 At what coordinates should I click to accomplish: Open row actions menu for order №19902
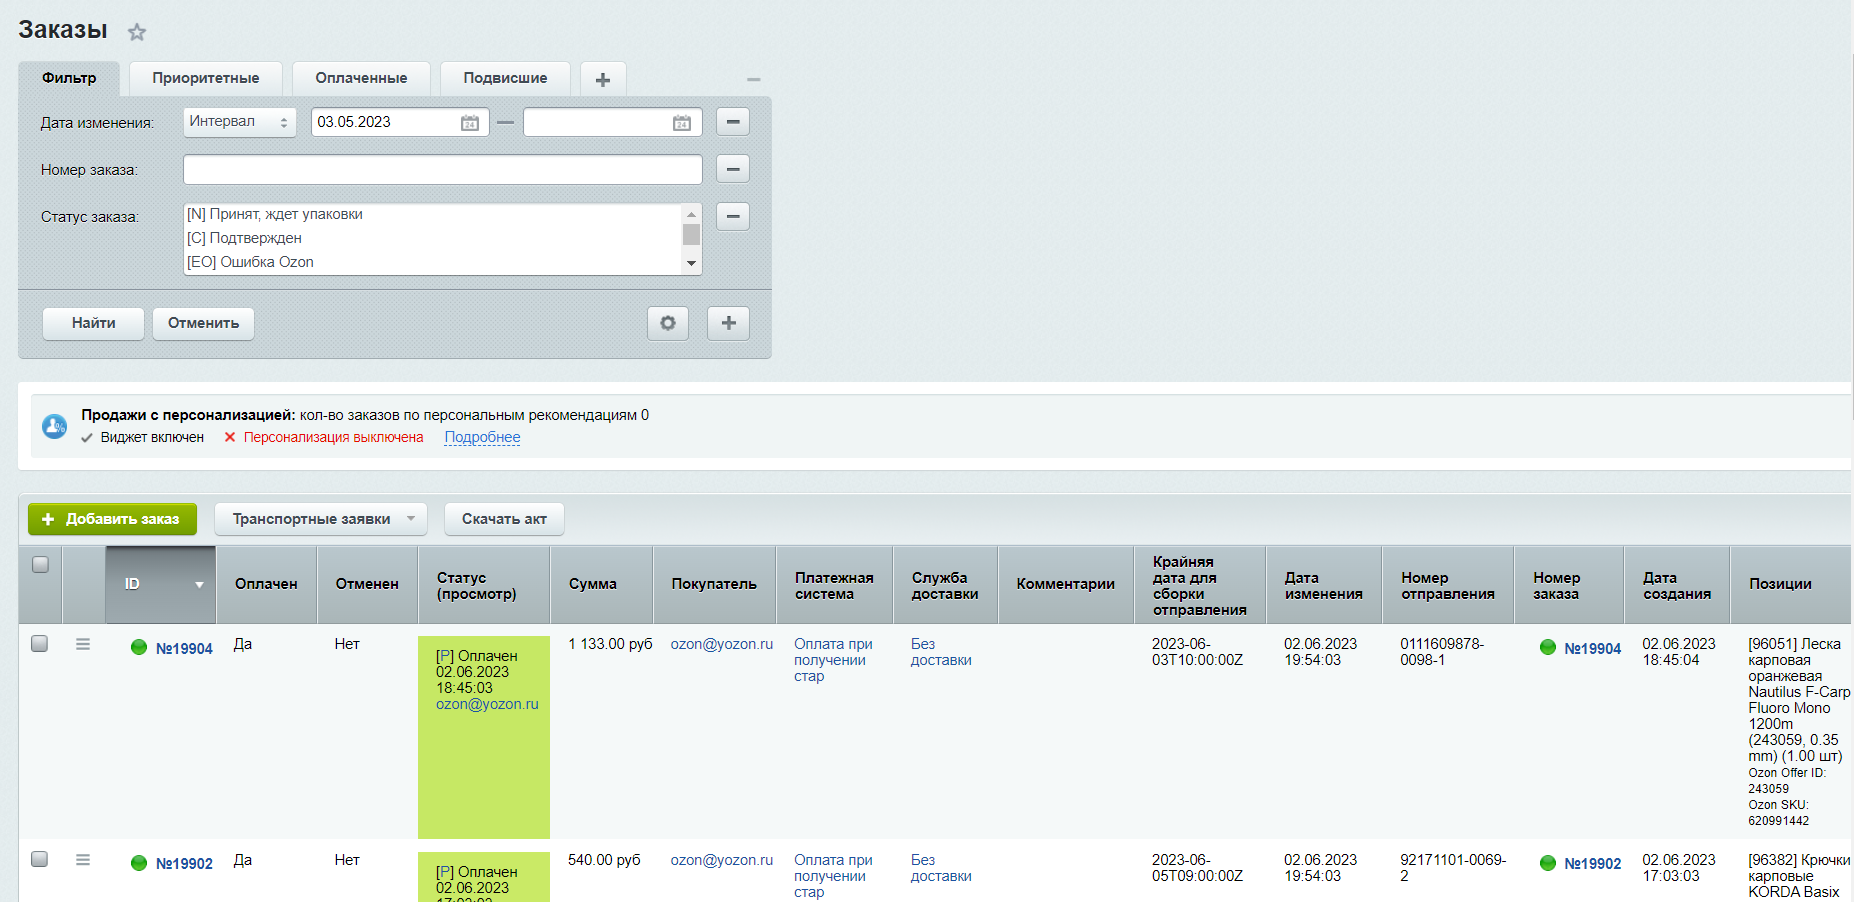[83, 860]
